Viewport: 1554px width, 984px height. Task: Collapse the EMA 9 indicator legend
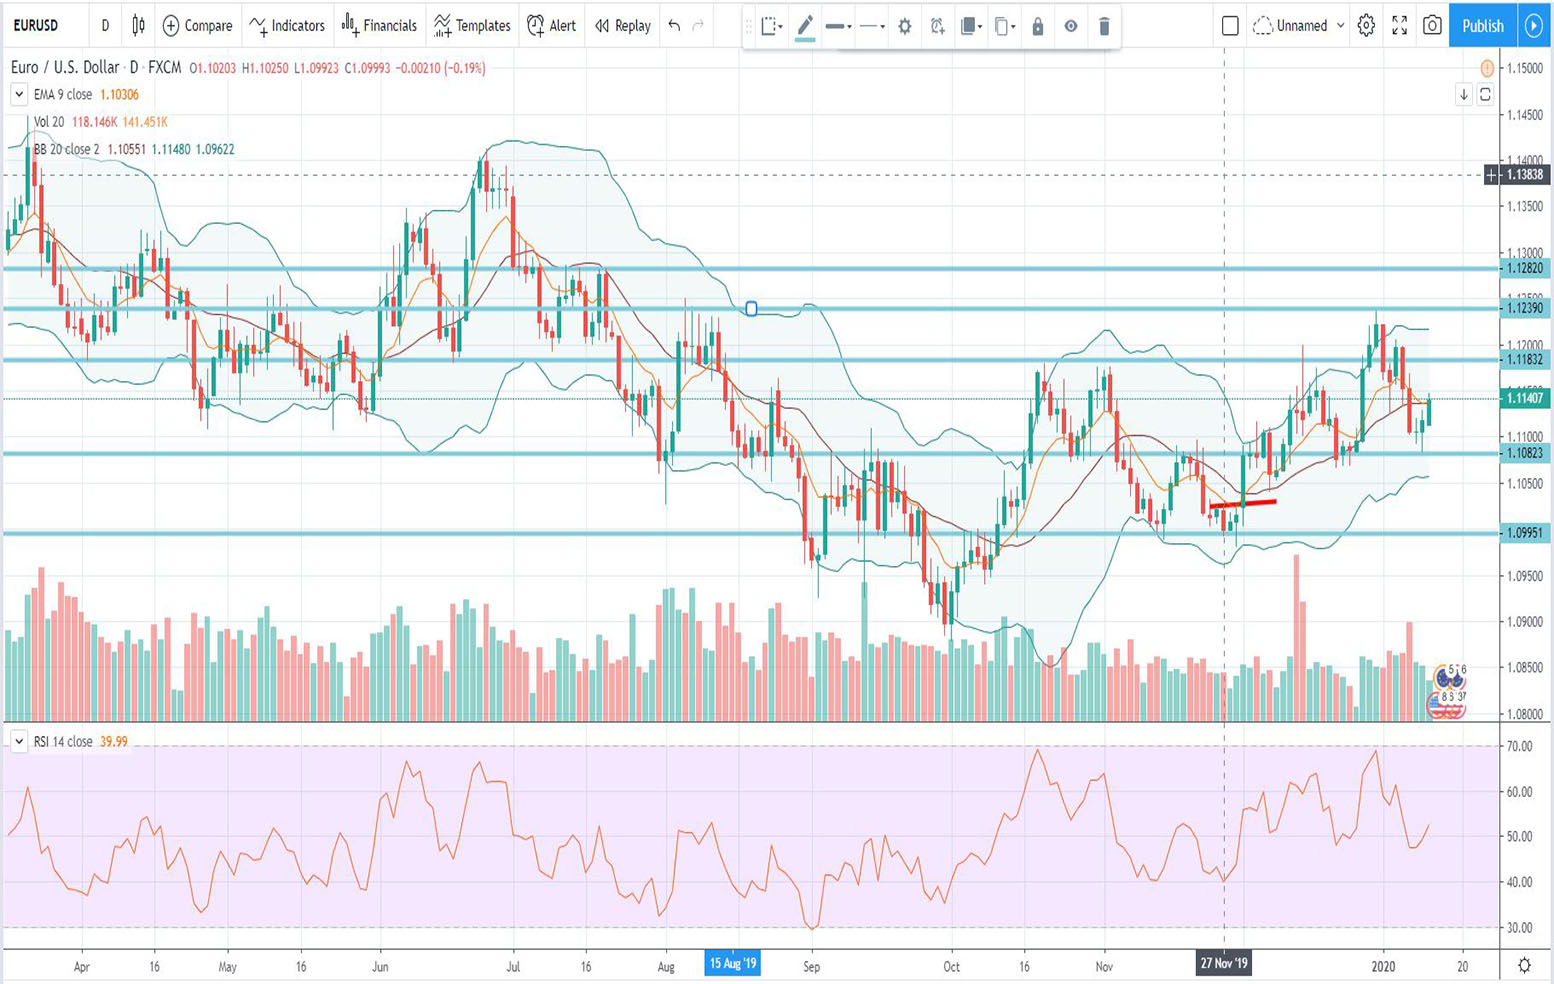19,95
